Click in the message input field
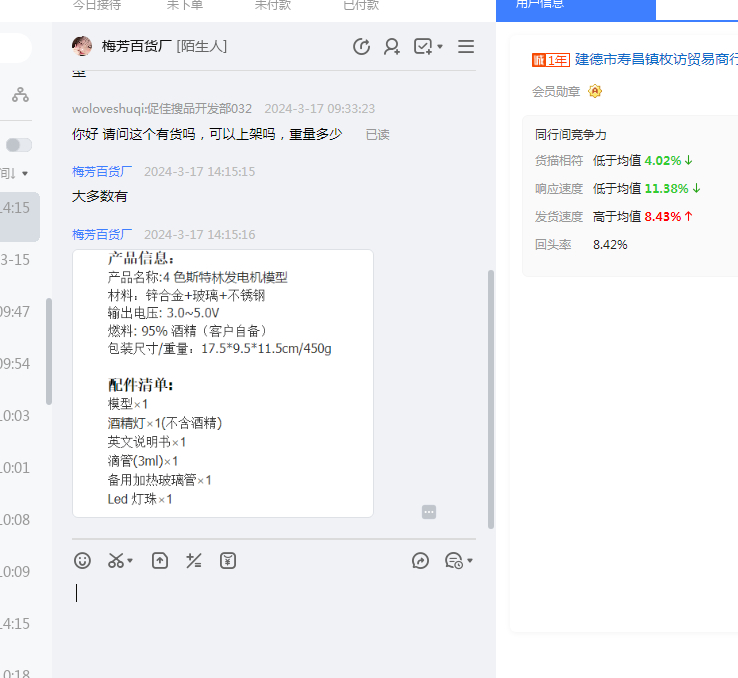Viewport: 738px width, 678px height. (274, 621)
